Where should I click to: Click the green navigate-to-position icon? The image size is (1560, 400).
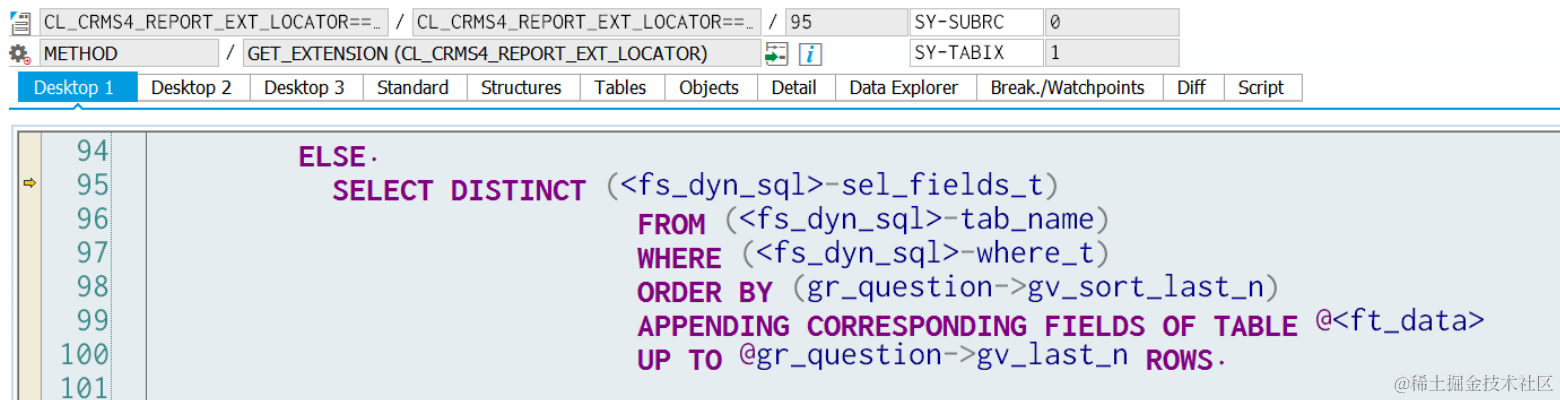coord(777,54)
